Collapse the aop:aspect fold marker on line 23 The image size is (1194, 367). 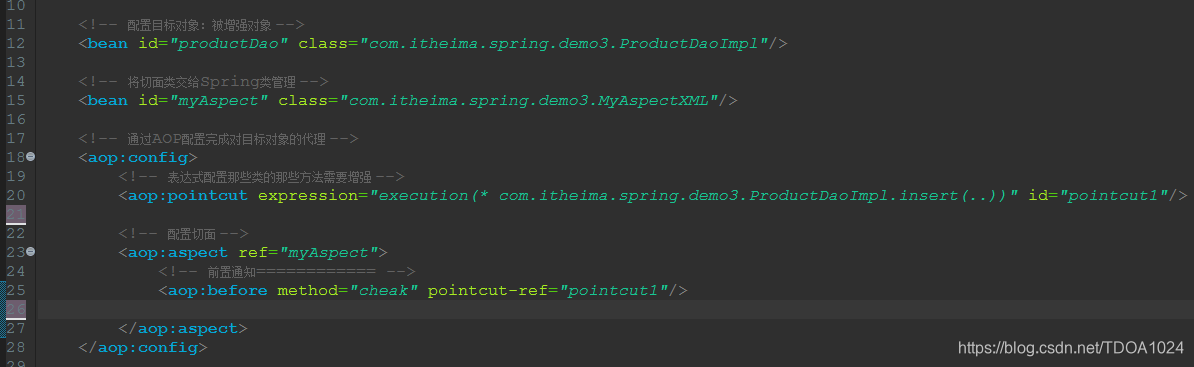click(x=30, y=251)
